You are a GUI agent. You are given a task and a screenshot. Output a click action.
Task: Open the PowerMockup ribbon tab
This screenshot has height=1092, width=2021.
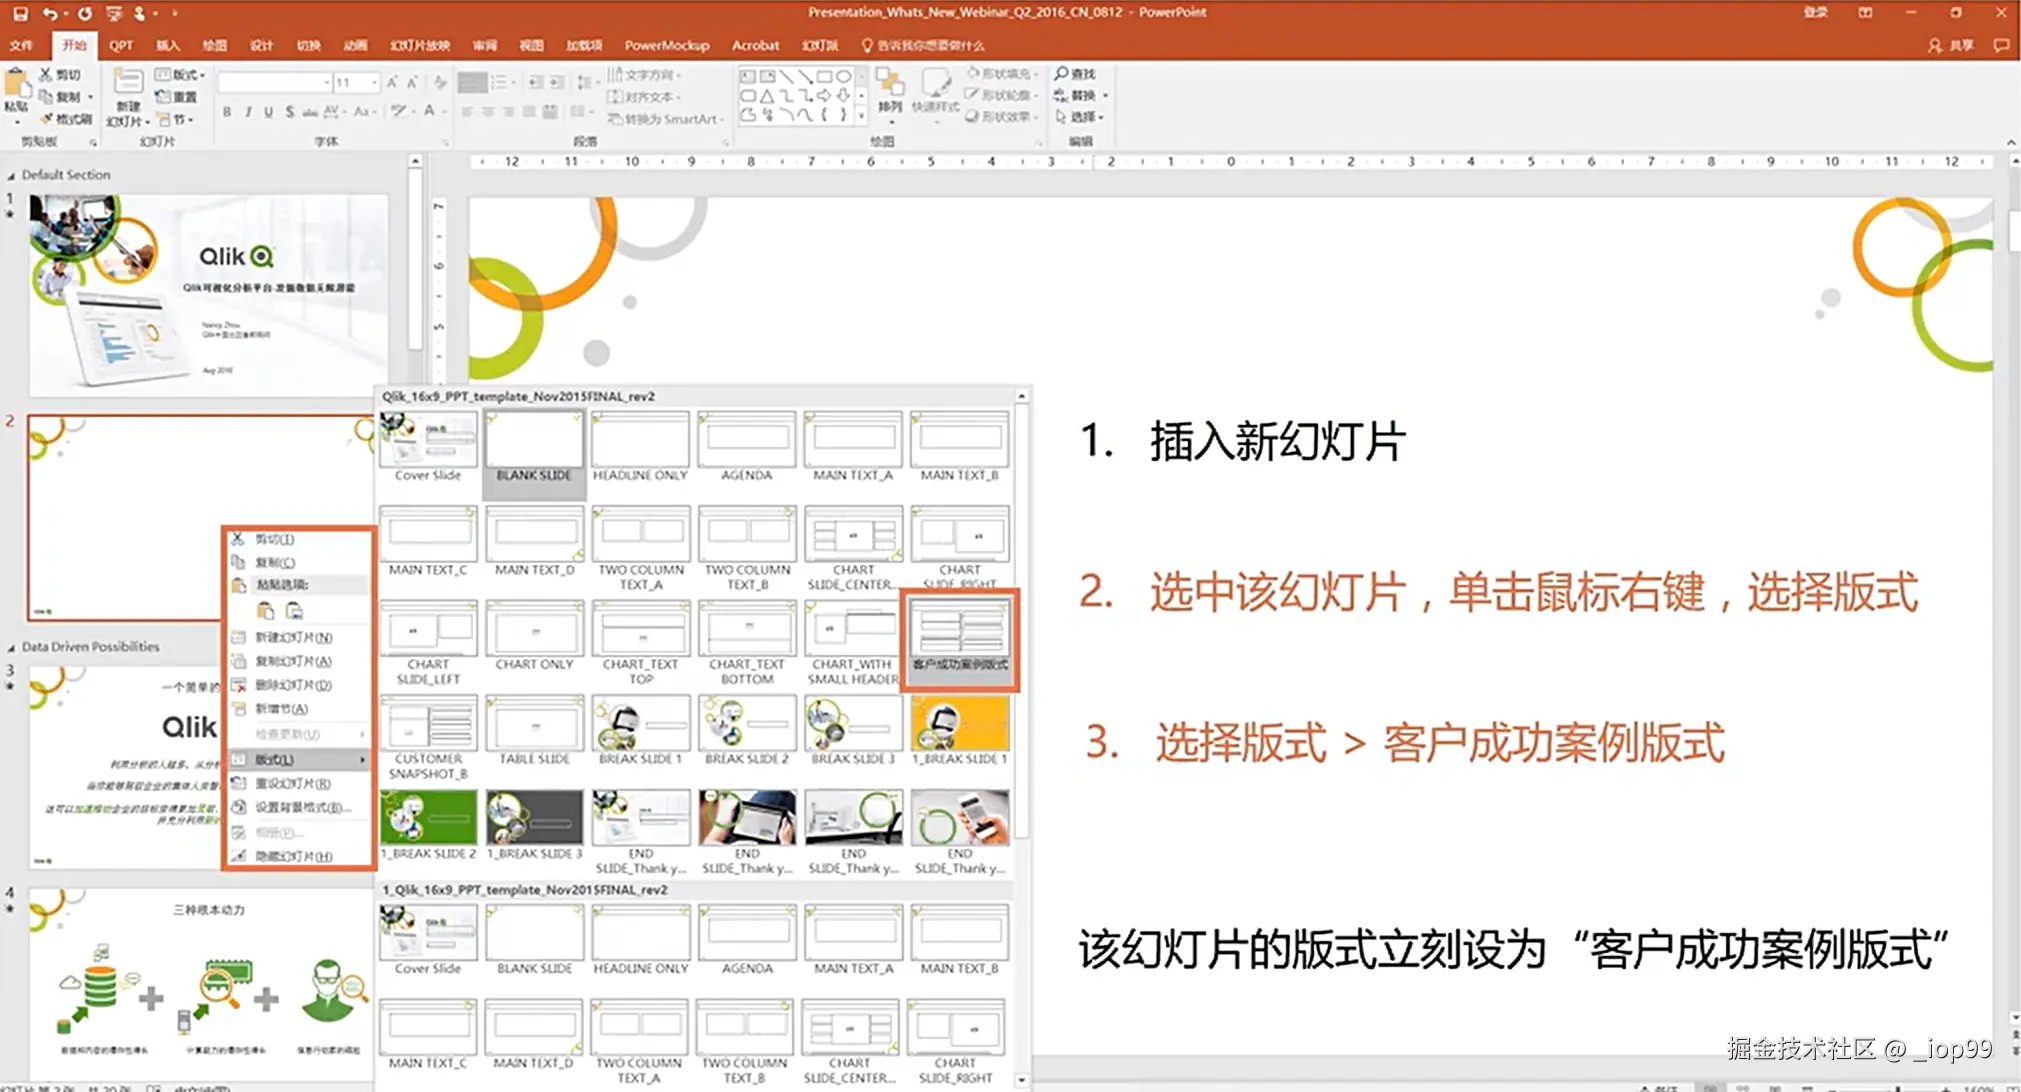click(666, 45)
